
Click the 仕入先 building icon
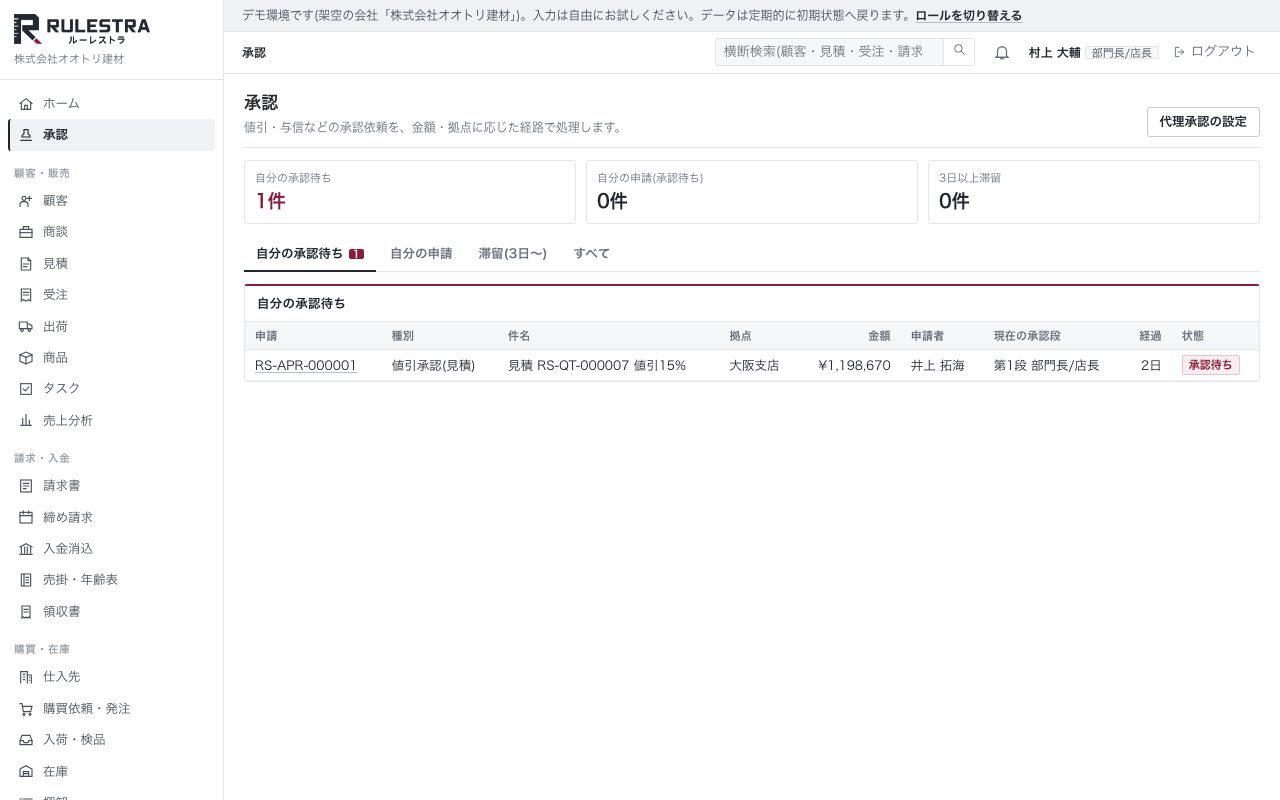pos(26,677)
